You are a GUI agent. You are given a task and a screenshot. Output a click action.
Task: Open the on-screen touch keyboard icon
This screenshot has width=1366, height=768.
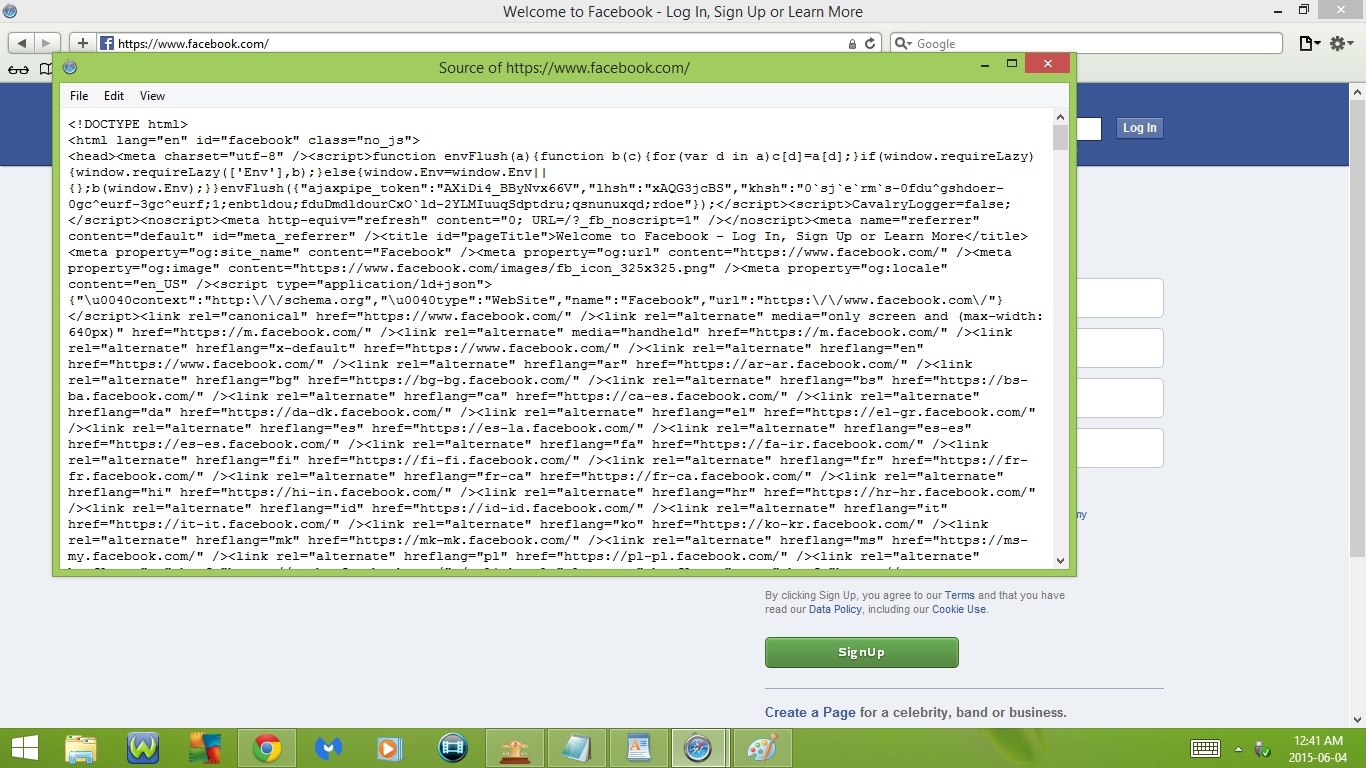point(1205,749)
